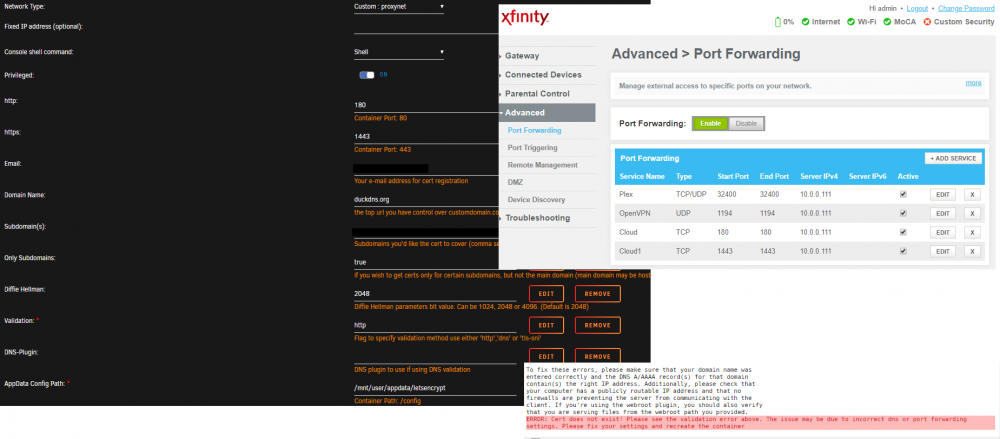The image size is (1000, 439).
Task: Click the Logout link
Action: coord(916,8)
